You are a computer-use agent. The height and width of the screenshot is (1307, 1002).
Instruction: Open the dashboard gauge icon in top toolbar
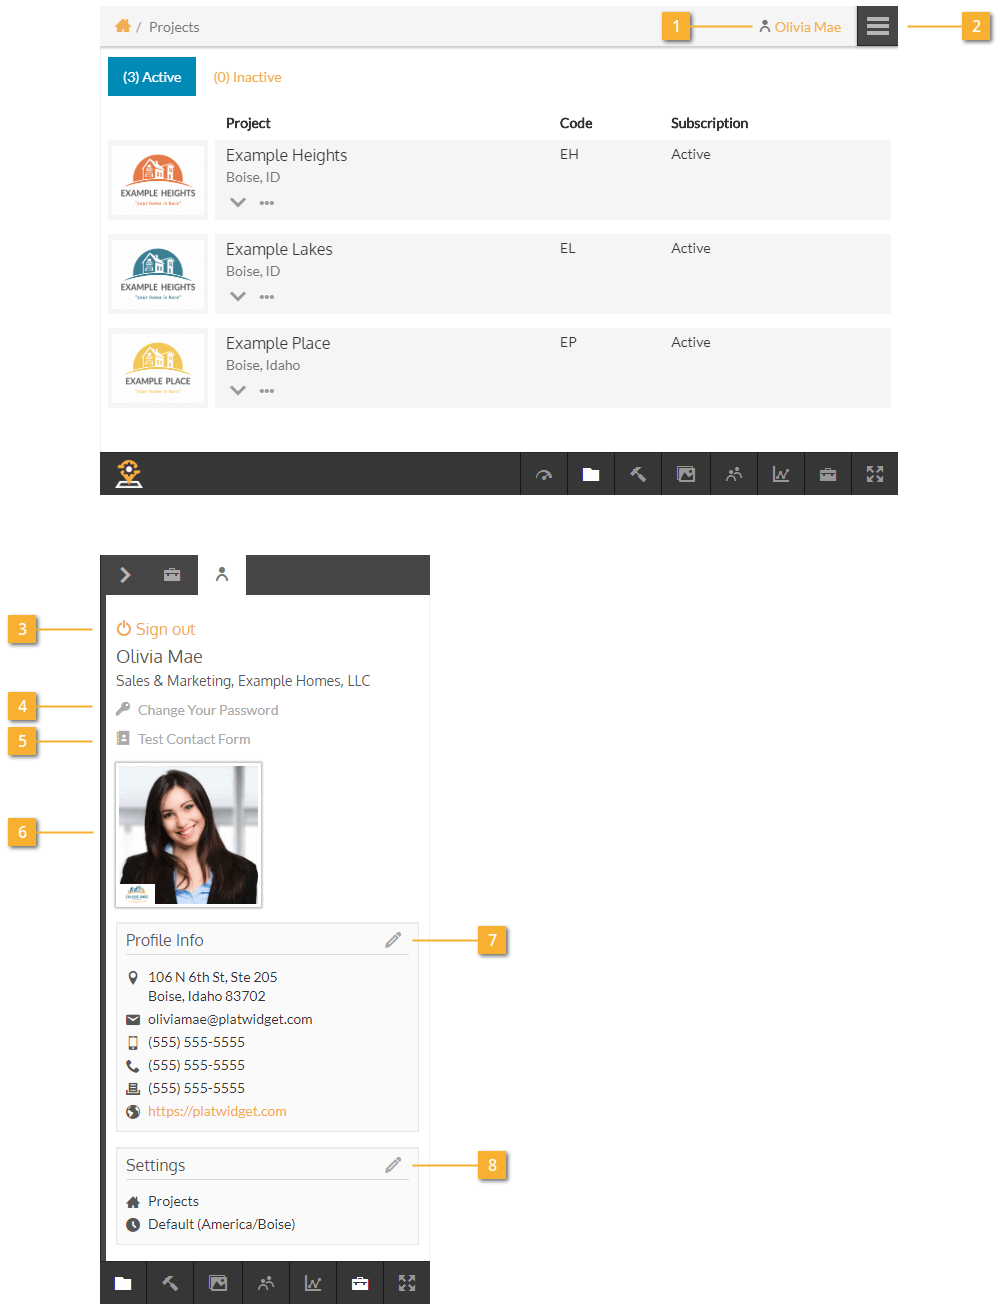pos(544,475)
